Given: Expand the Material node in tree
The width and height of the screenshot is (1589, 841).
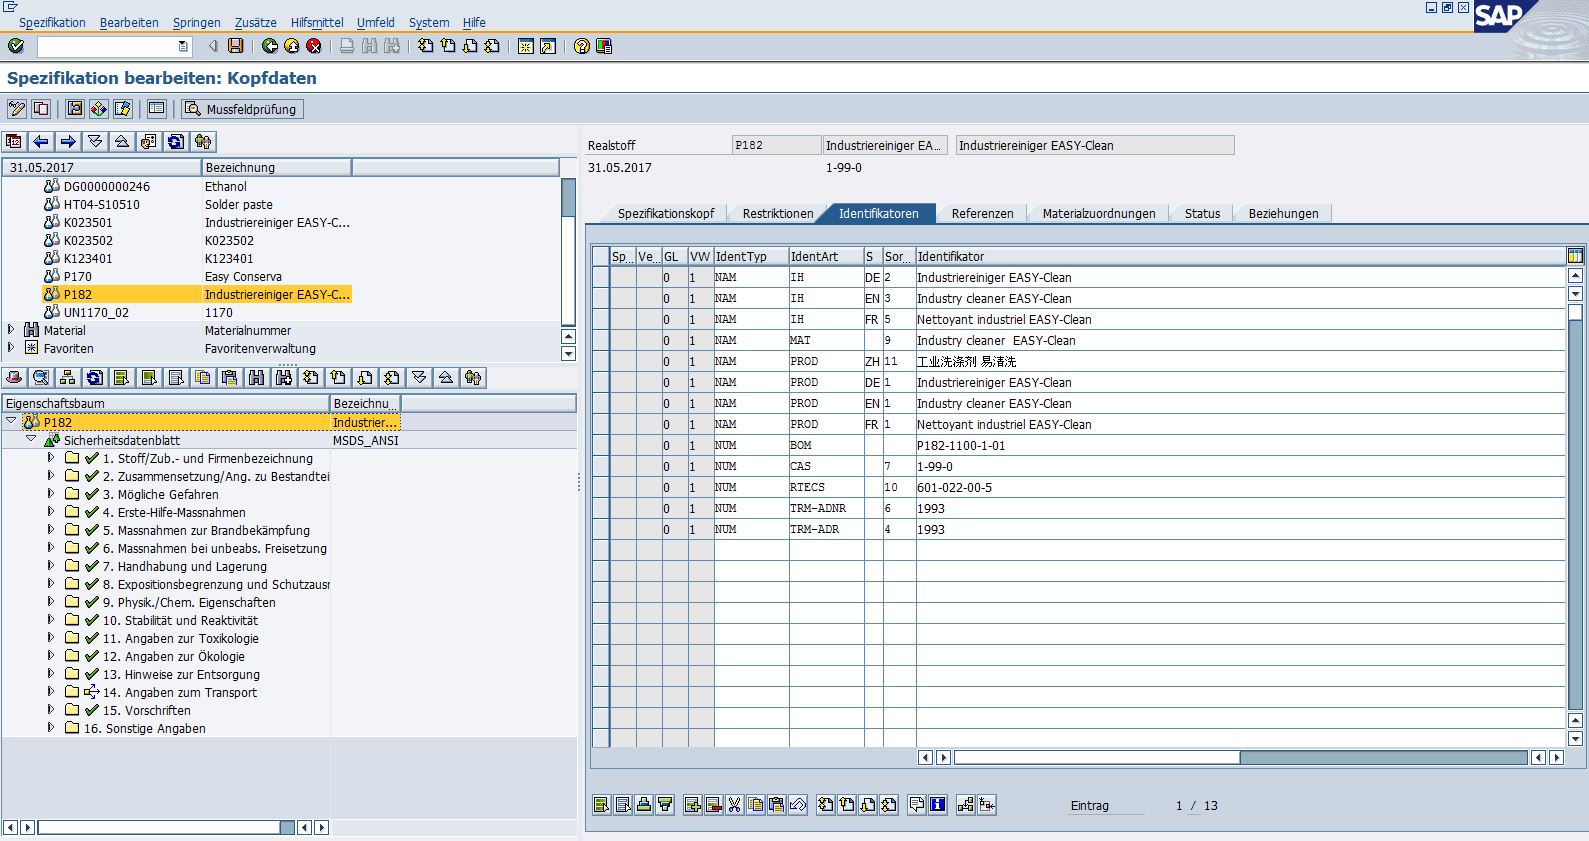Looking at the screenshot, I should pyautogui.click(x=11, y=330).
